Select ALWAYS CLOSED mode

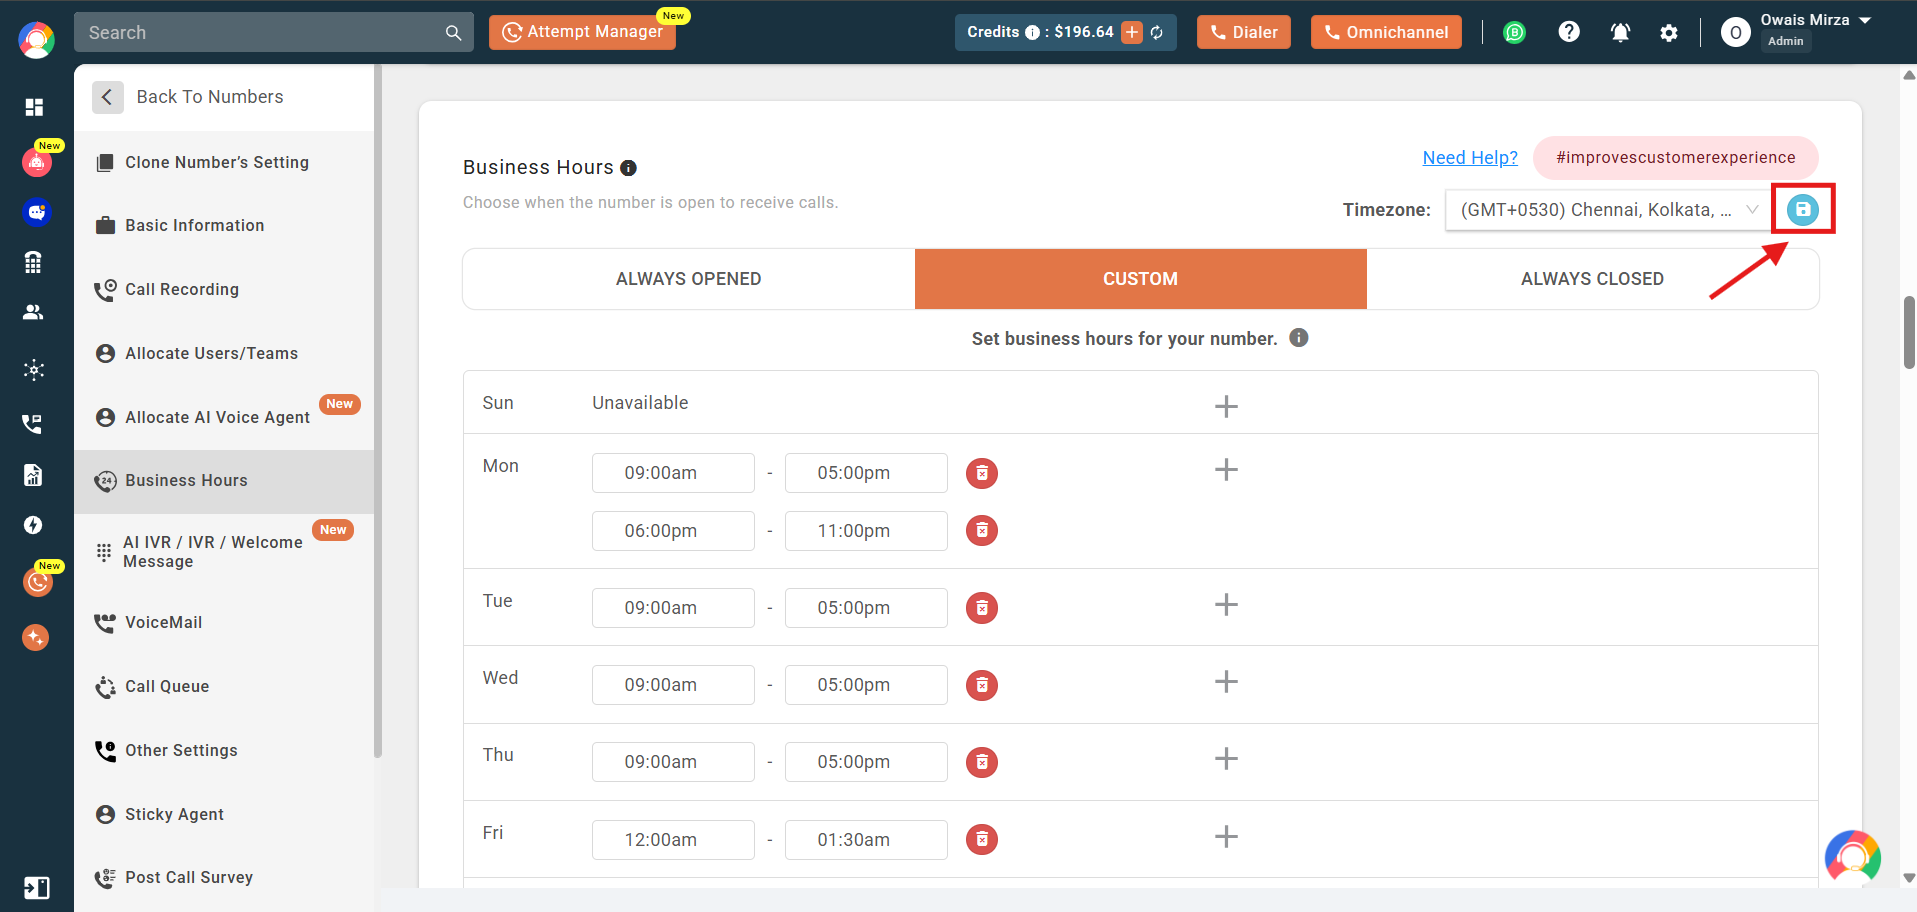[1592, 279]
